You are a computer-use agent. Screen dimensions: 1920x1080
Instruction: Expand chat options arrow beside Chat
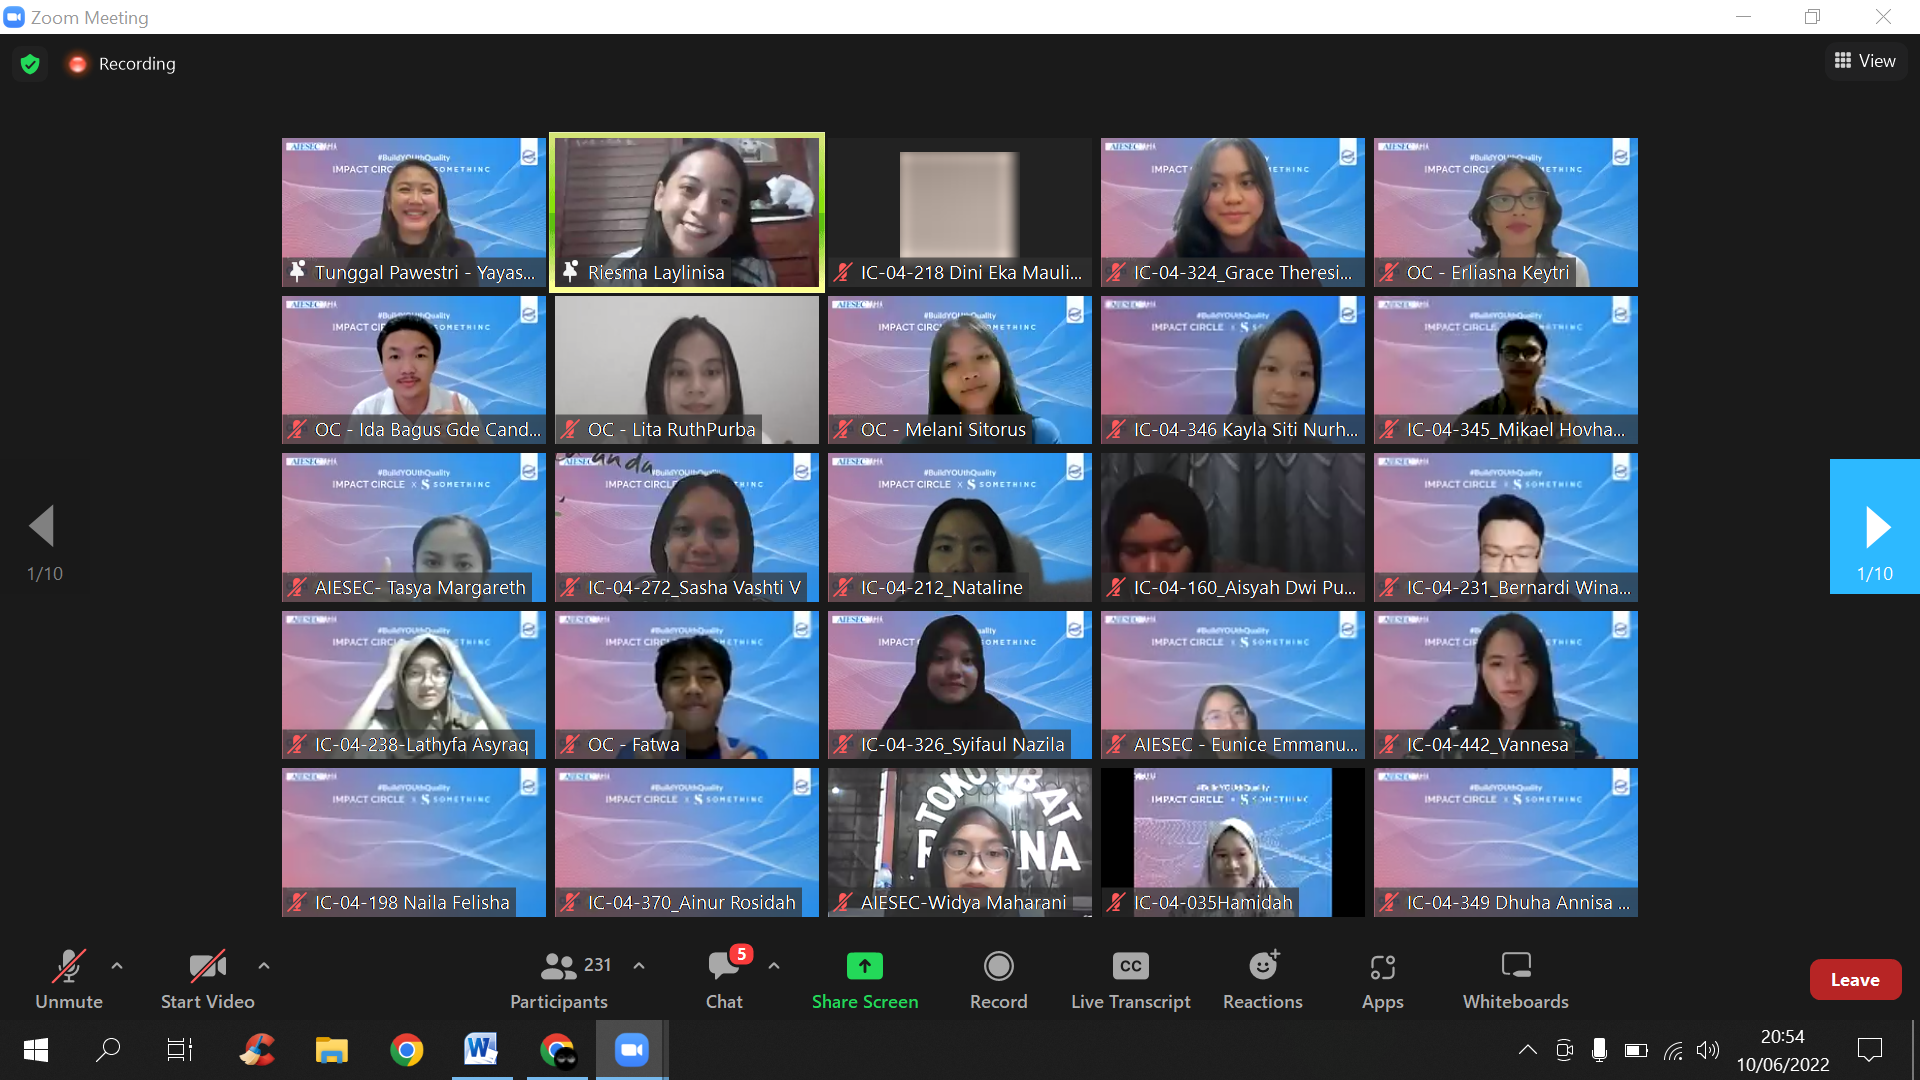pos(774,966)
